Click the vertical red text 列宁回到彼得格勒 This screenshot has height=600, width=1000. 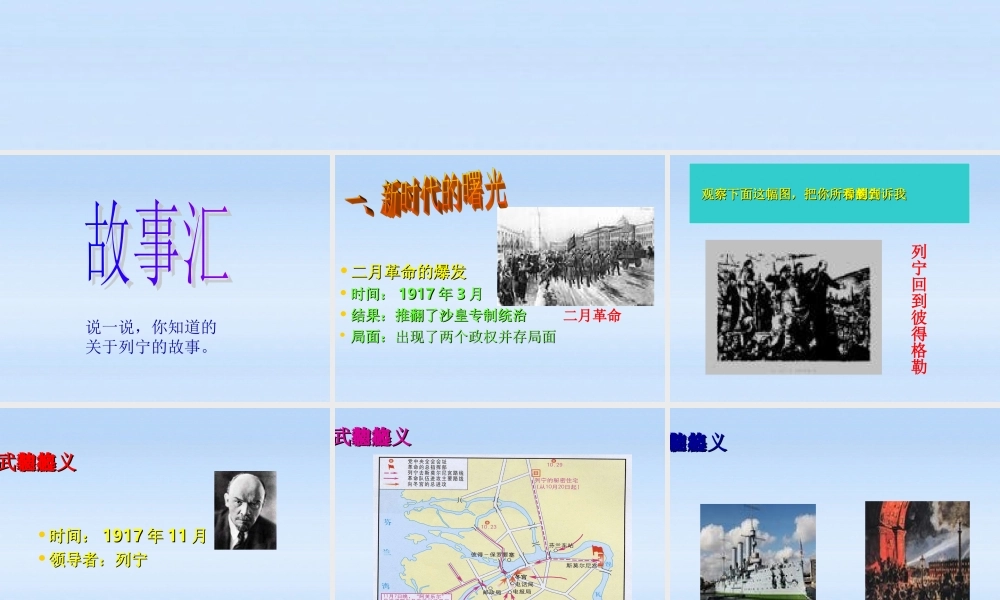coord(919,309)
